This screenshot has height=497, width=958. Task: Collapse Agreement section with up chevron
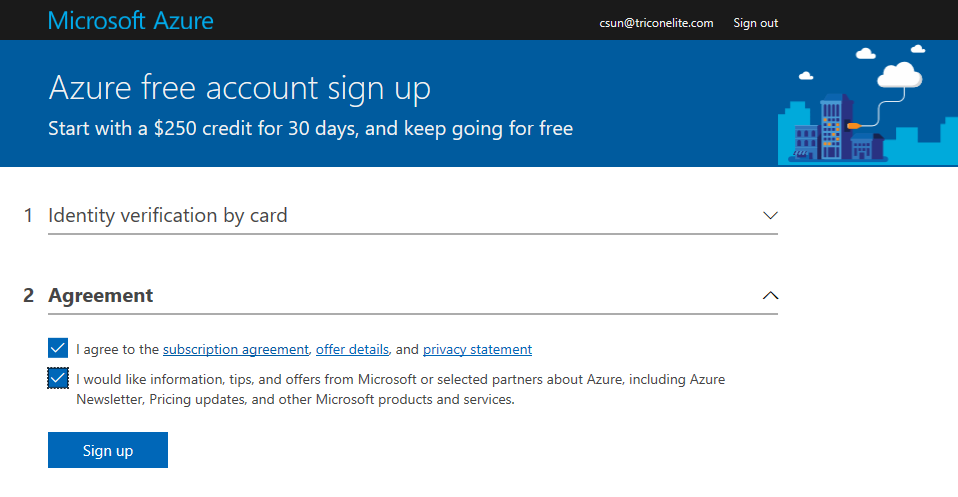pos(770,295)
